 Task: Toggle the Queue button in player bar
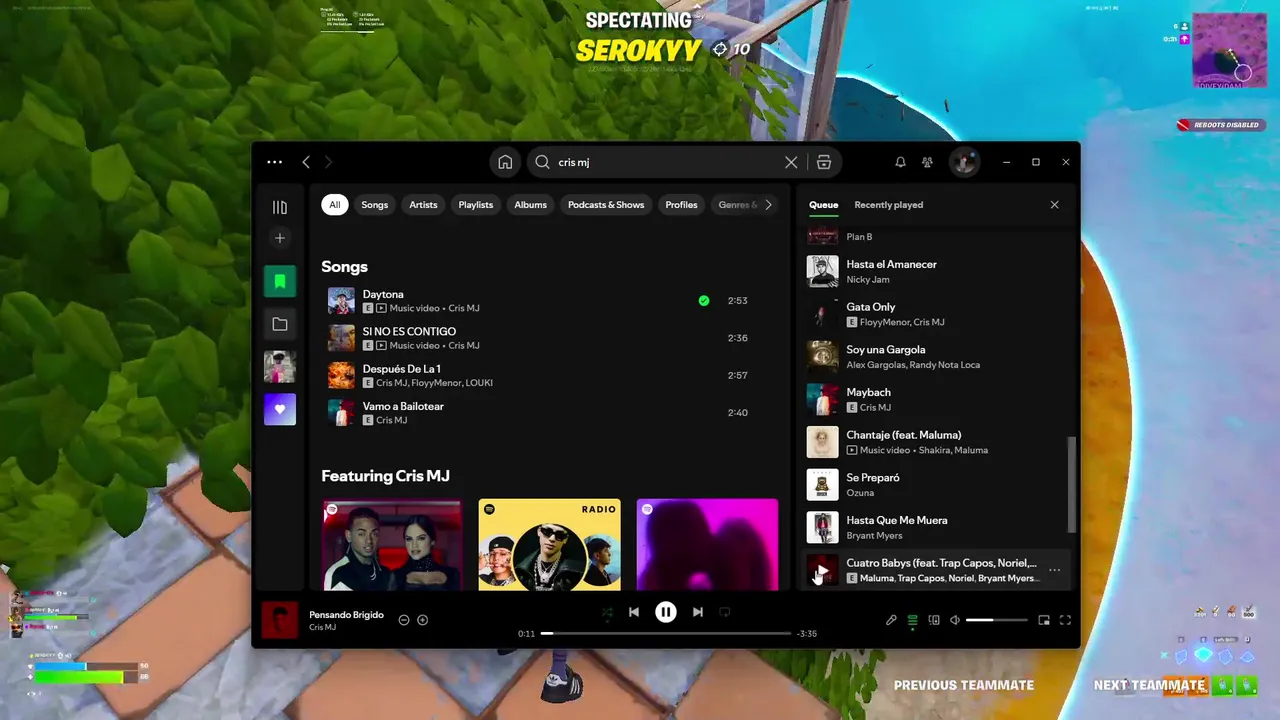pos(912,620)
